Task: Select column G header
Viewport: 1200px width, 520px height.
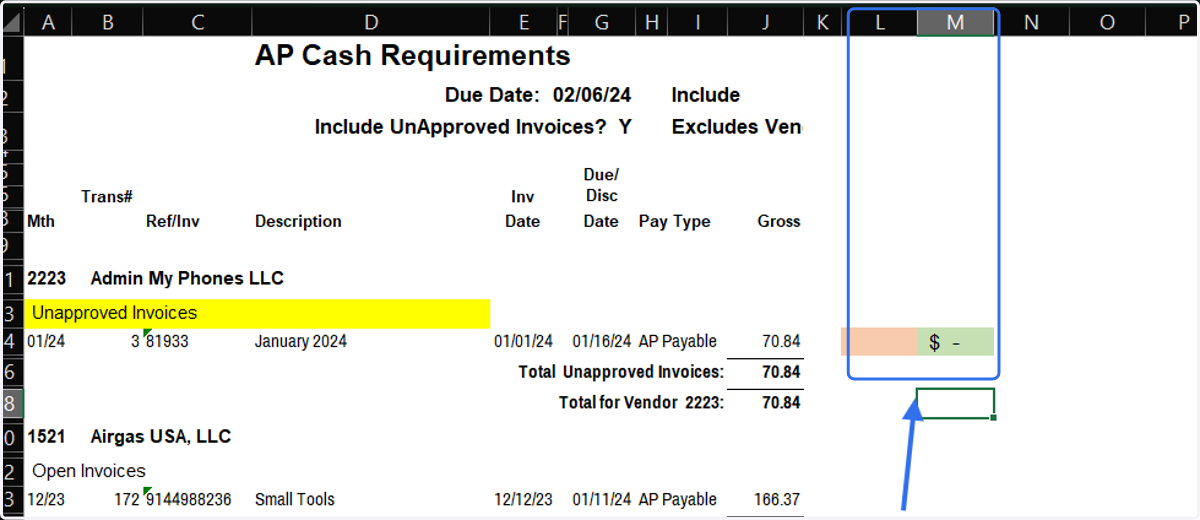Action: click(601, 22)
